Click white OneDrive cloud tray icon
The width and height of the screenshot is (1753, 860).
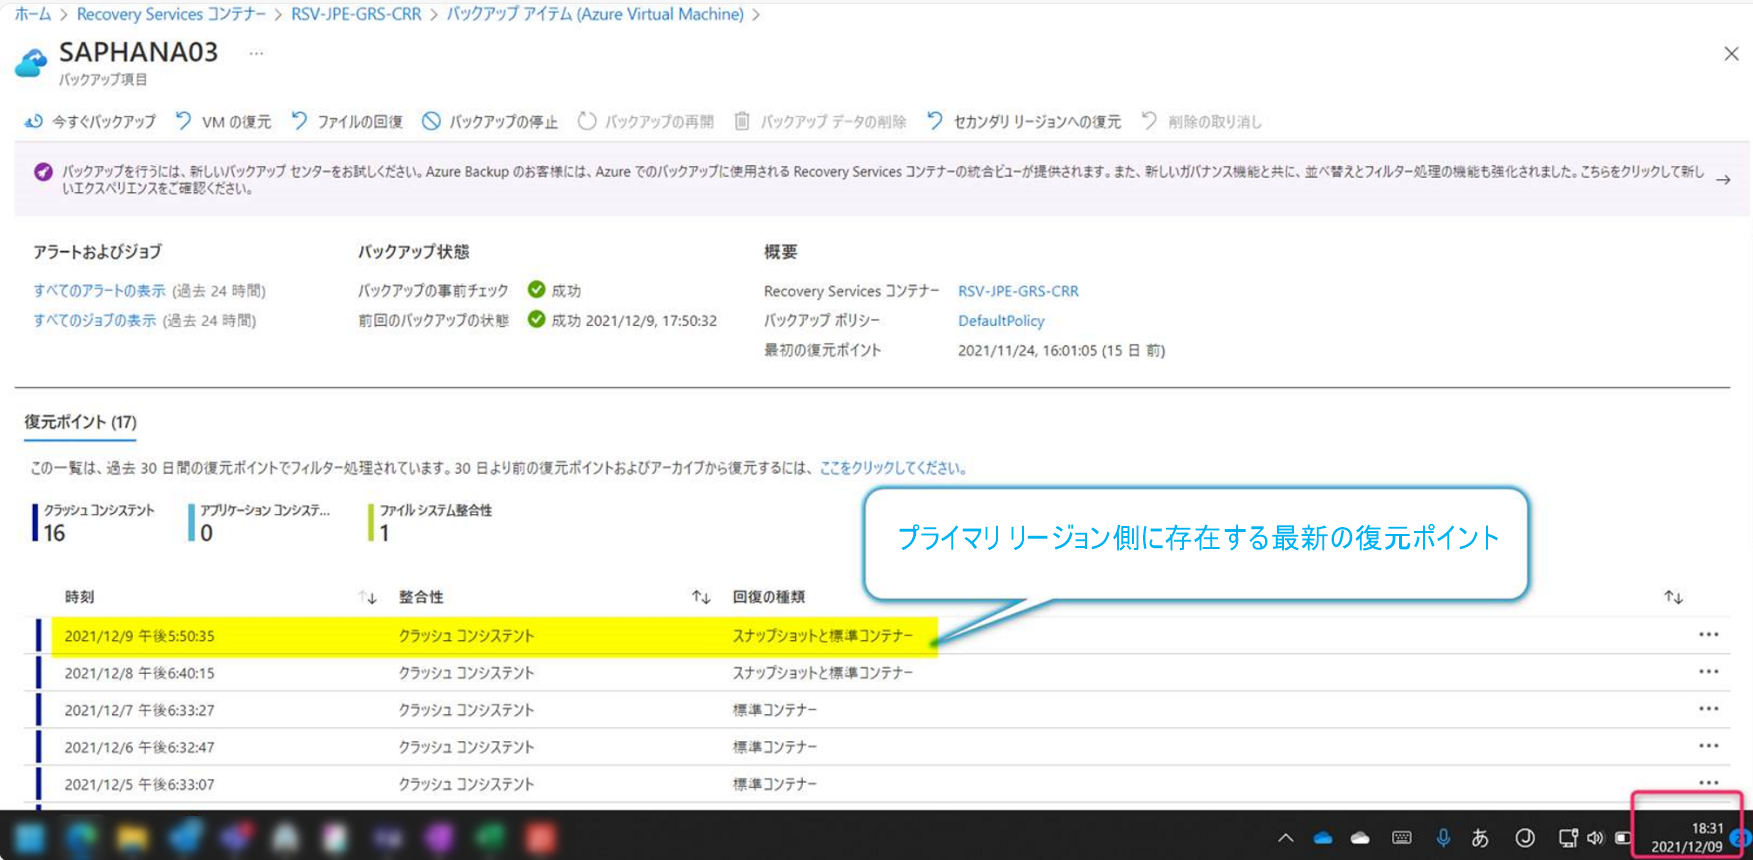click(x=1360, y=838)
